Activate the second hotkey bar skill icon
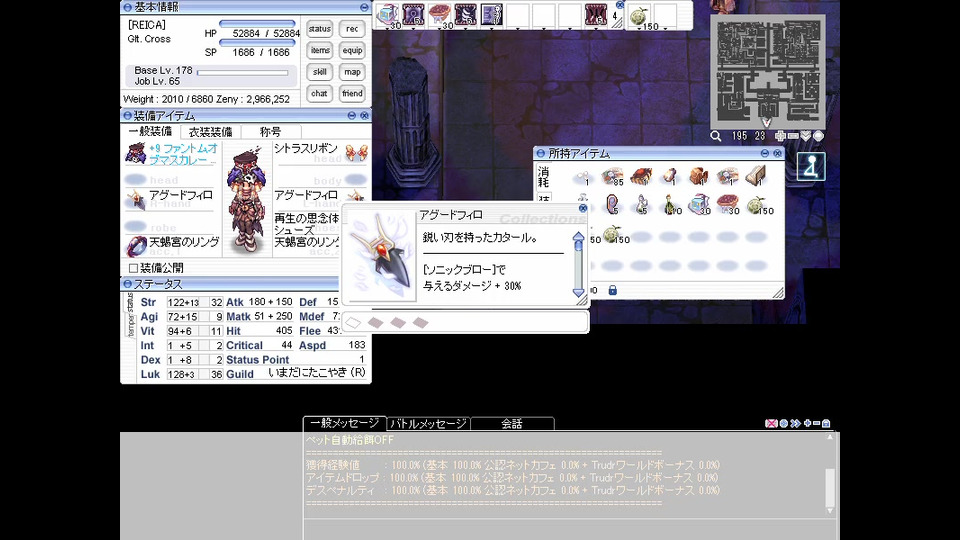This screenshot has height=540, width=960. coord(413,15)
